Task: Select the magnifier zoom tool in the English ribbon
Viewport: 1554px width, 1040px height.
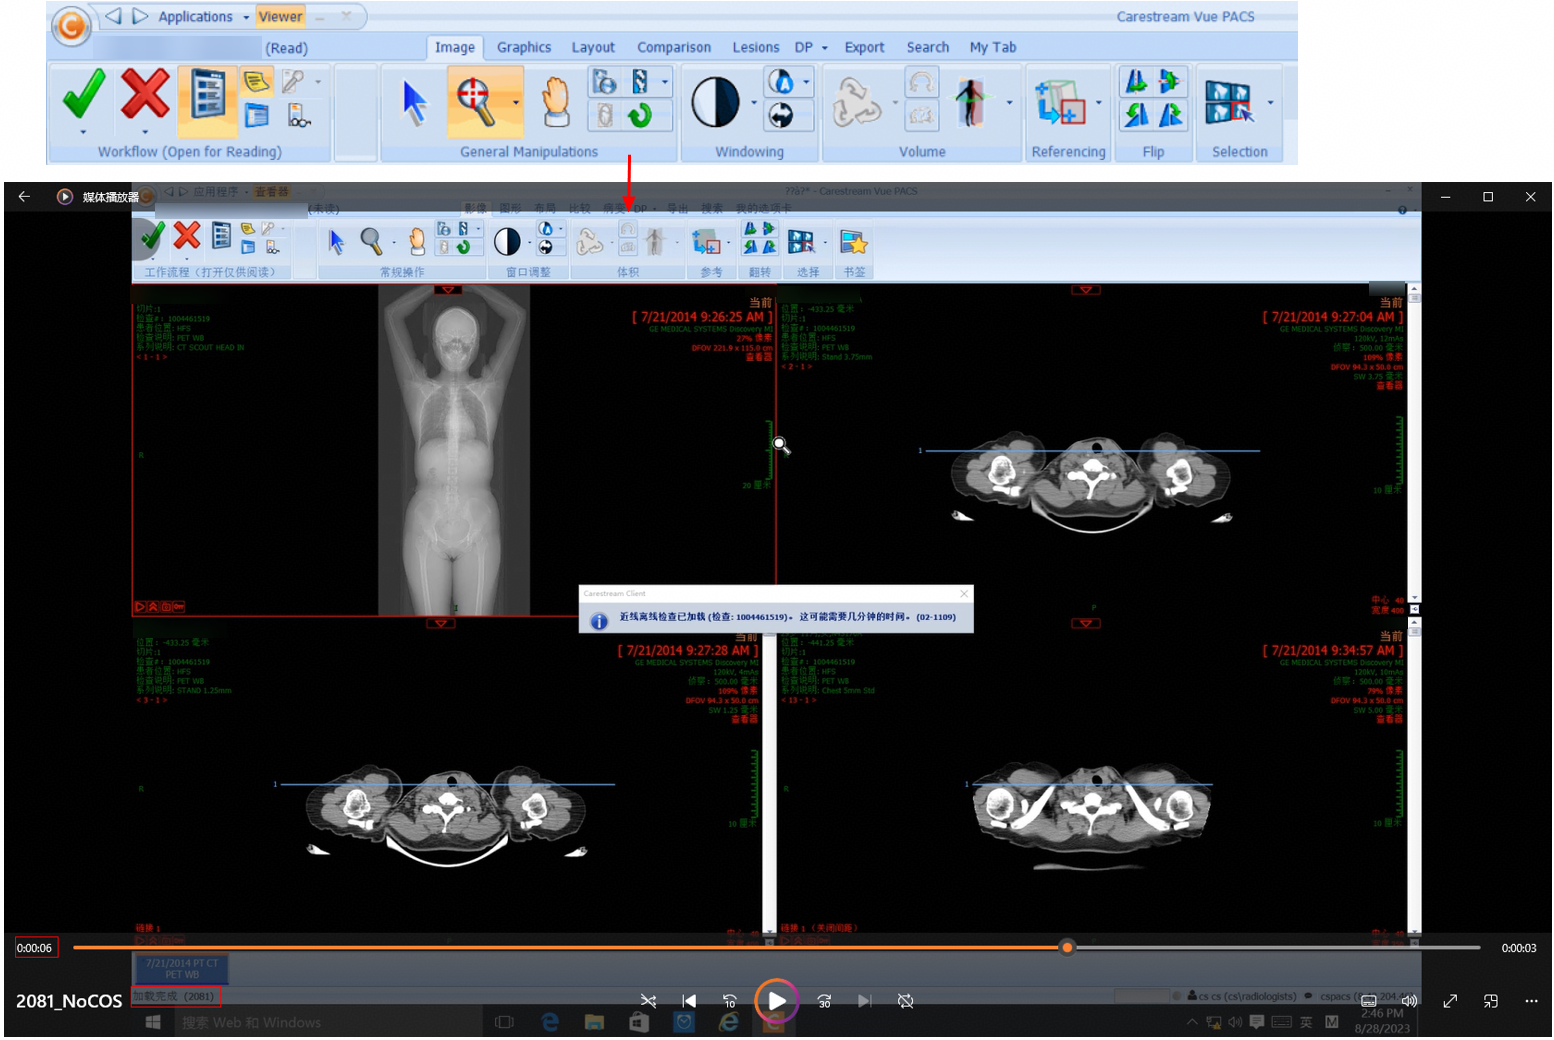Action: pos(477,101)
